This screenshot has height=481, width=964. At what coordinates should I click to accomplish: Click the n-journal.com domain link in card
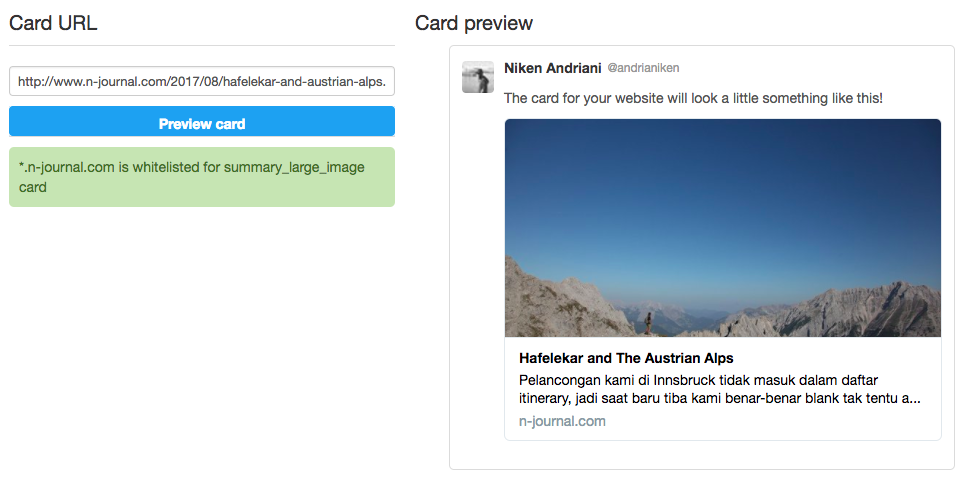[563, 421]
